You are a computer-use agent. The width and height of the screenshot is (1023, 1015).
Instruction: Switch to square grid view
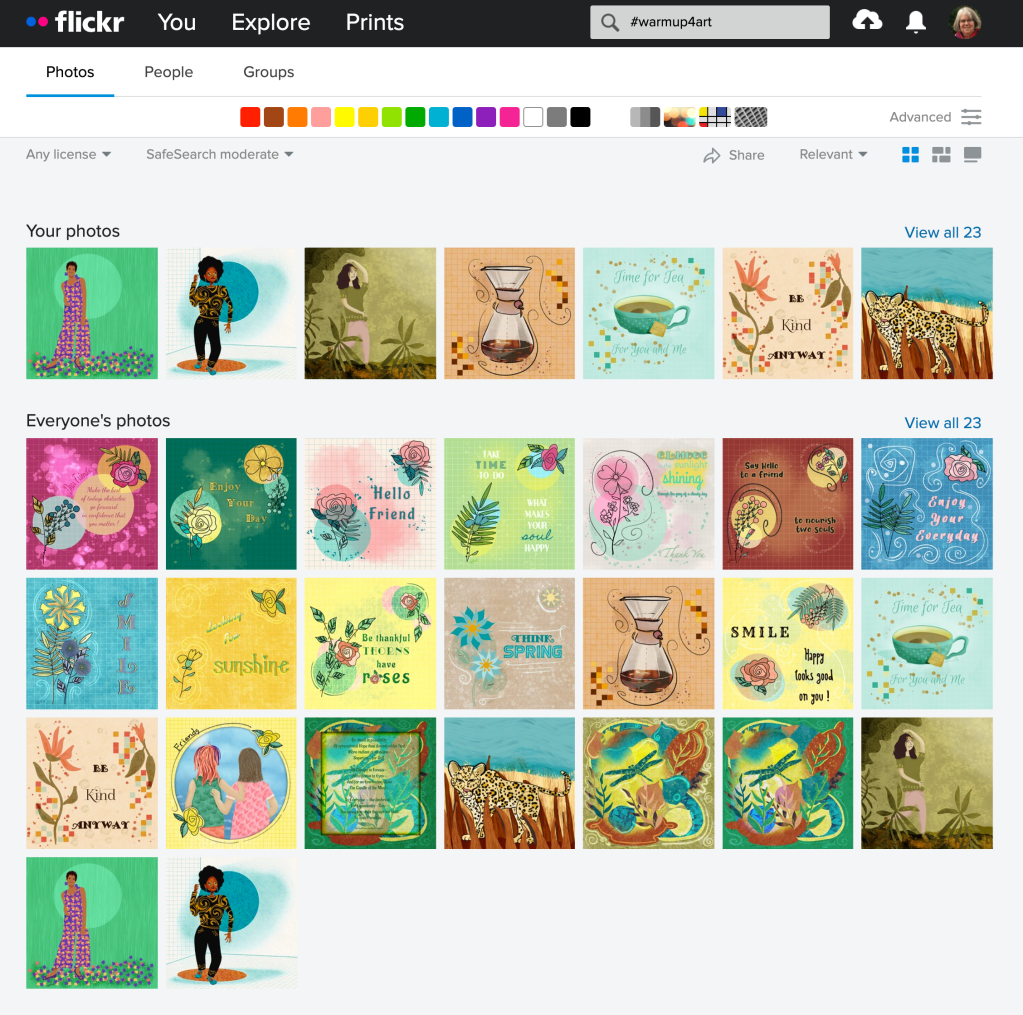tap(910, 155)
